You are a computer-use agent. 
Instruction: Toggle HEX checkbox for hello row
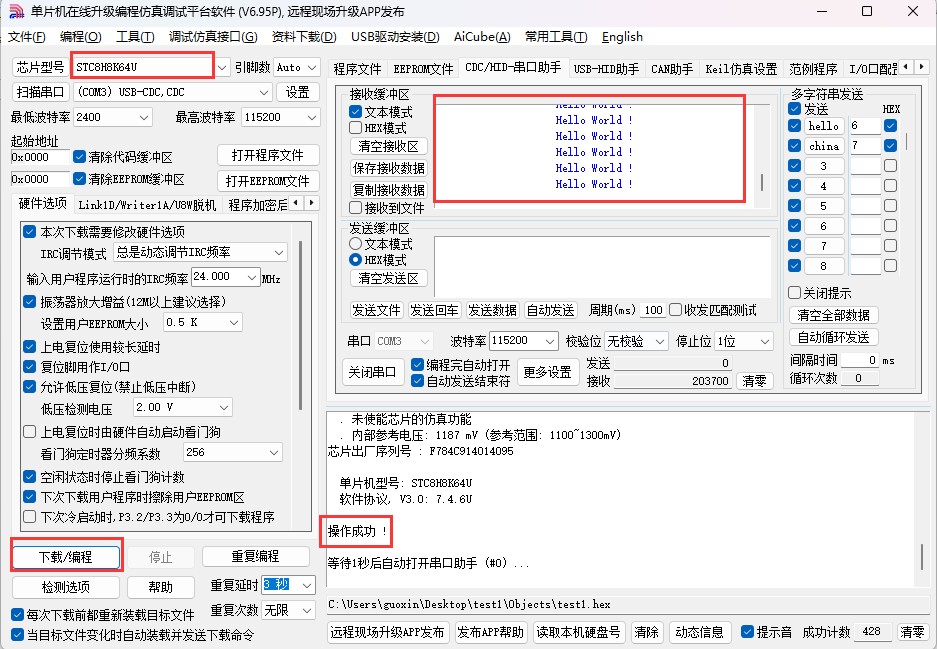(x=890, y=125)
